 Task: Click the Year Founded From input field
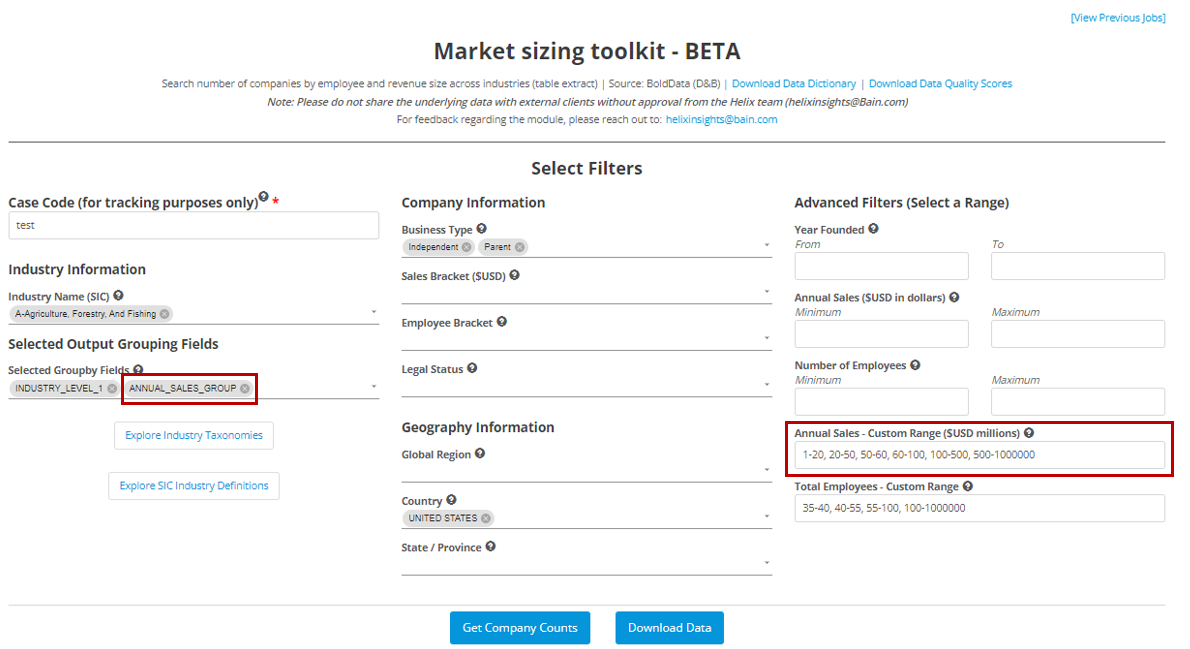tap(881, 266)
